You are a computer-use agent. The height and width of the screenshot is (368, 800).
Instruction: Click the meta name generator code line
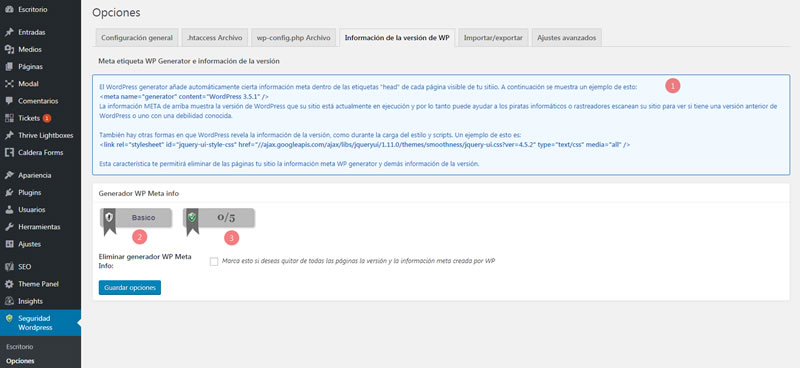[x=184, y=96]
